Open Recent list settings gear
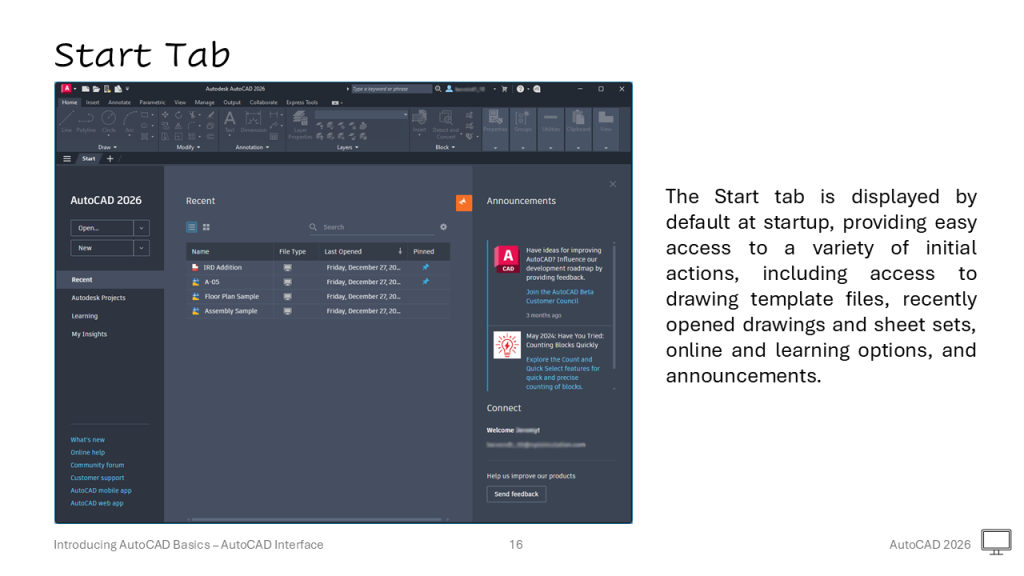Image resolution: width=1024 pixels, height=576 pixels. coord(443,227)
